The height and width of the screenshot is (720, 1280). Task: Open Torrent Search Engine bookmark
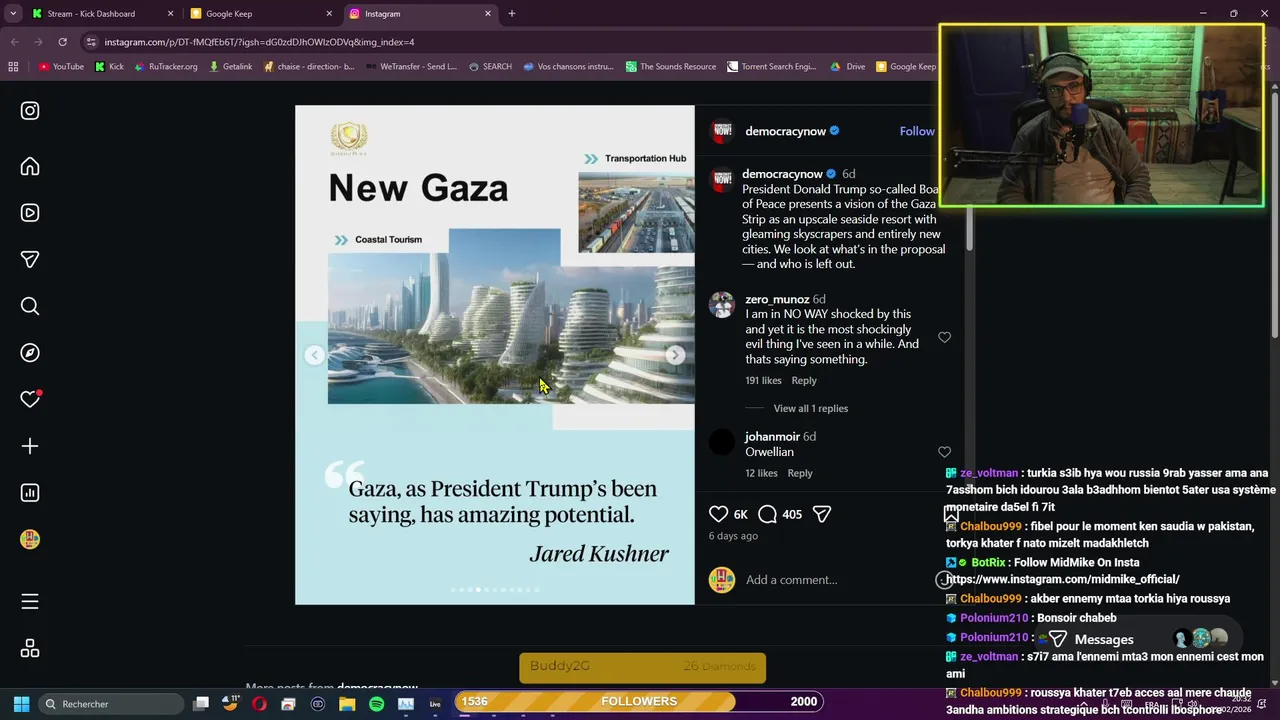772,67
